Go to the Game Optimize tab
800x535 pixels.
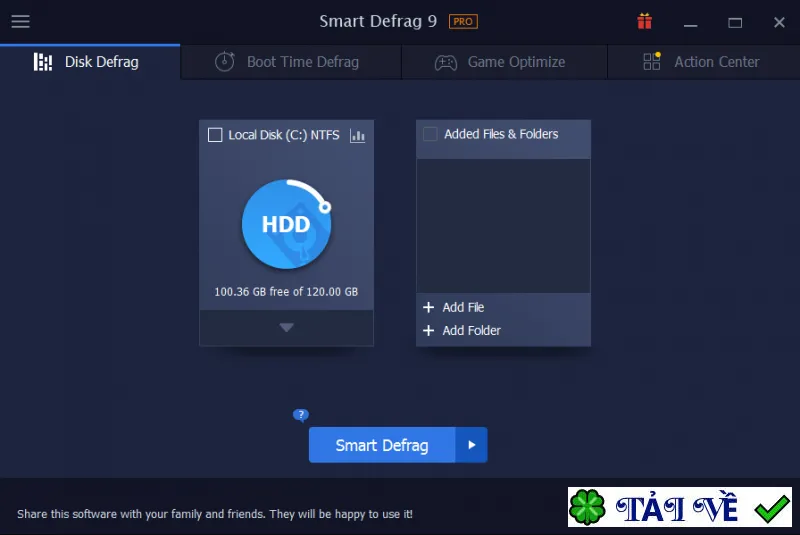(x=504, y=62)
